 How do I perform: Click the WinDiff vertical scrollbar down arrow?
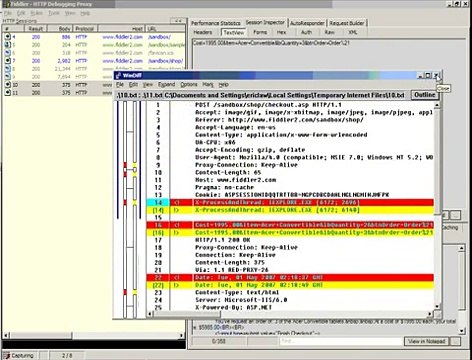click(x=436, y=306)
